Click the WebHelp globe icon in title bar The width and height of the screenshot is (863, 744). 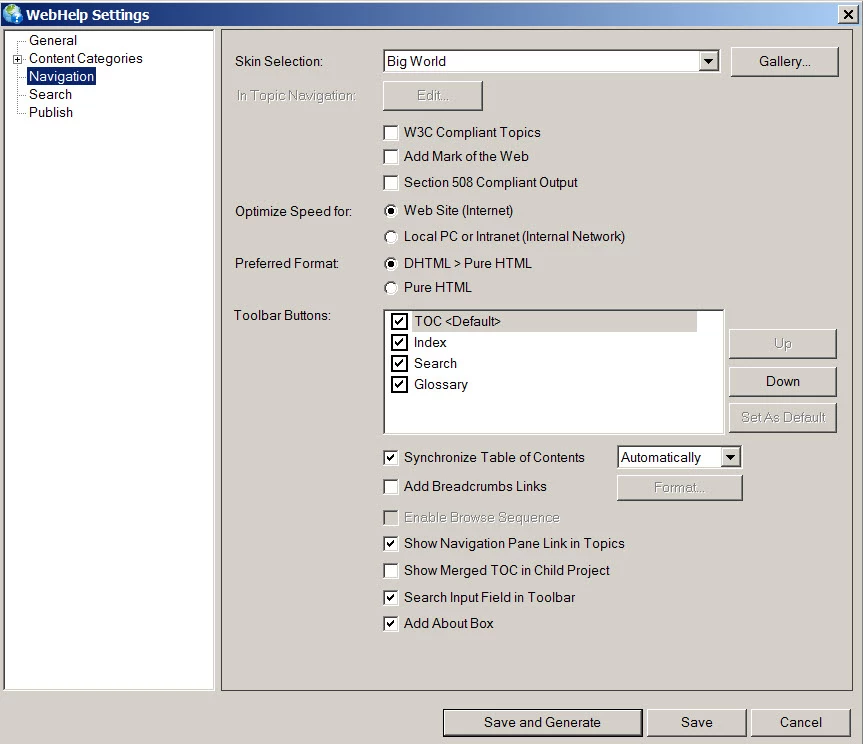(x=12, y=14)
